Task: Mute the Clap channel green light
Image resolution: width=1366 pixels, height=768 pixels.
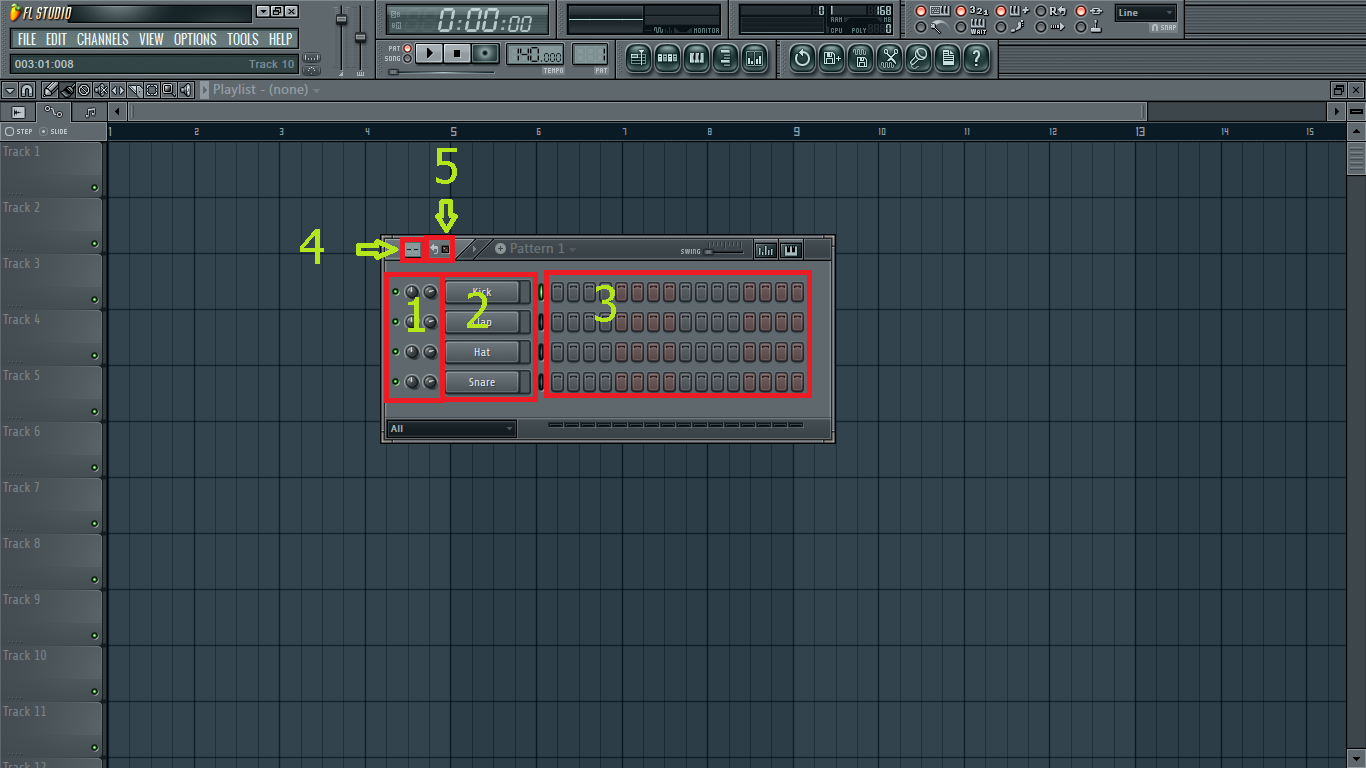Action: tap(395, 322)
